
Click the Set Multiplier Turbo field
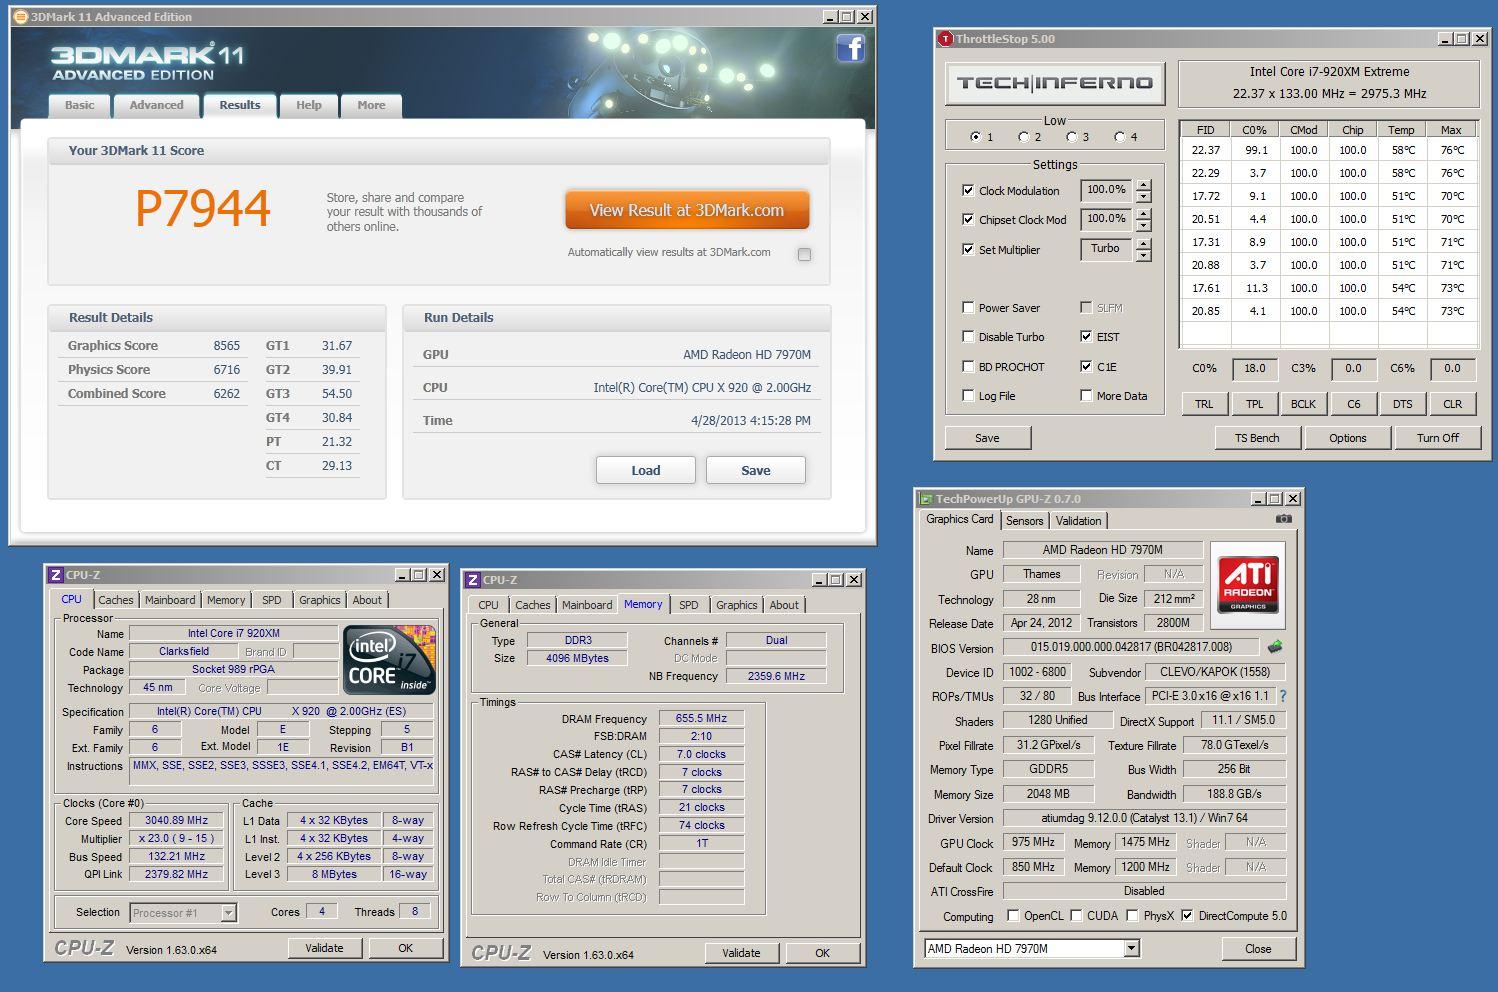pos(1106,249)
